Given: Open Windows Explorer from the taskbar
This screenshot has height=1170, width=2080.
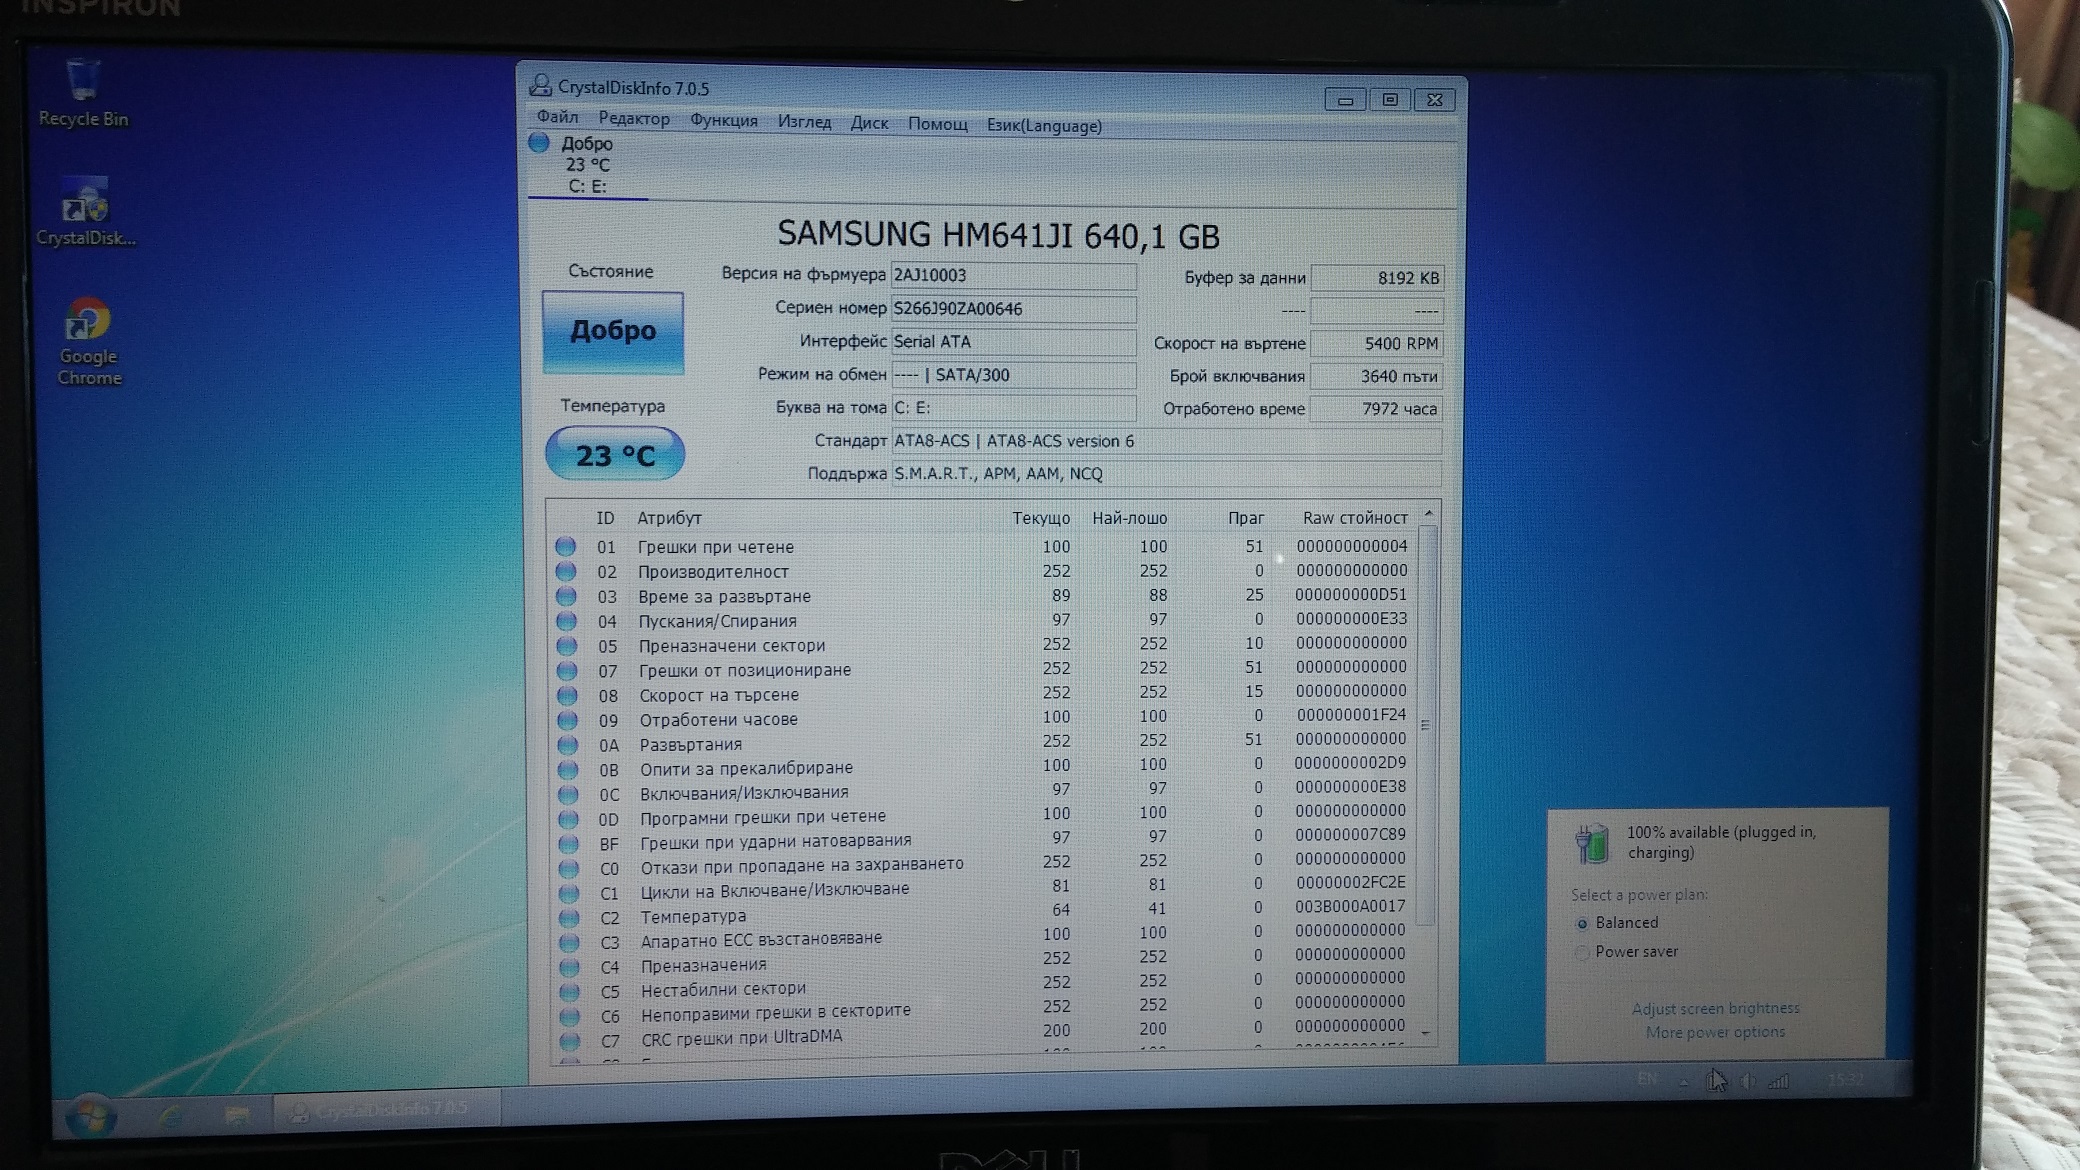Looking at the screenshot, I should (x=237, y=1115).
